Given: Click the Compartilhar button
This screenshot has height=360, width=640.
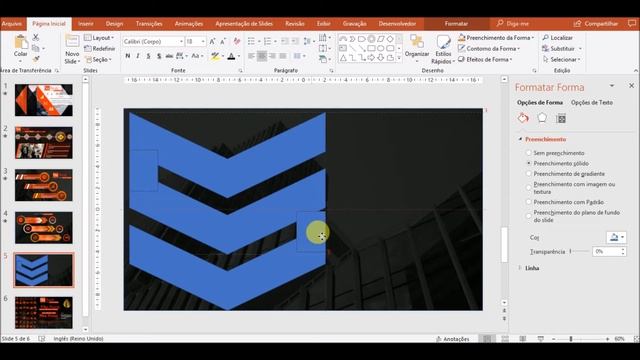Looking at the screenshot, I should coord(596,24).
